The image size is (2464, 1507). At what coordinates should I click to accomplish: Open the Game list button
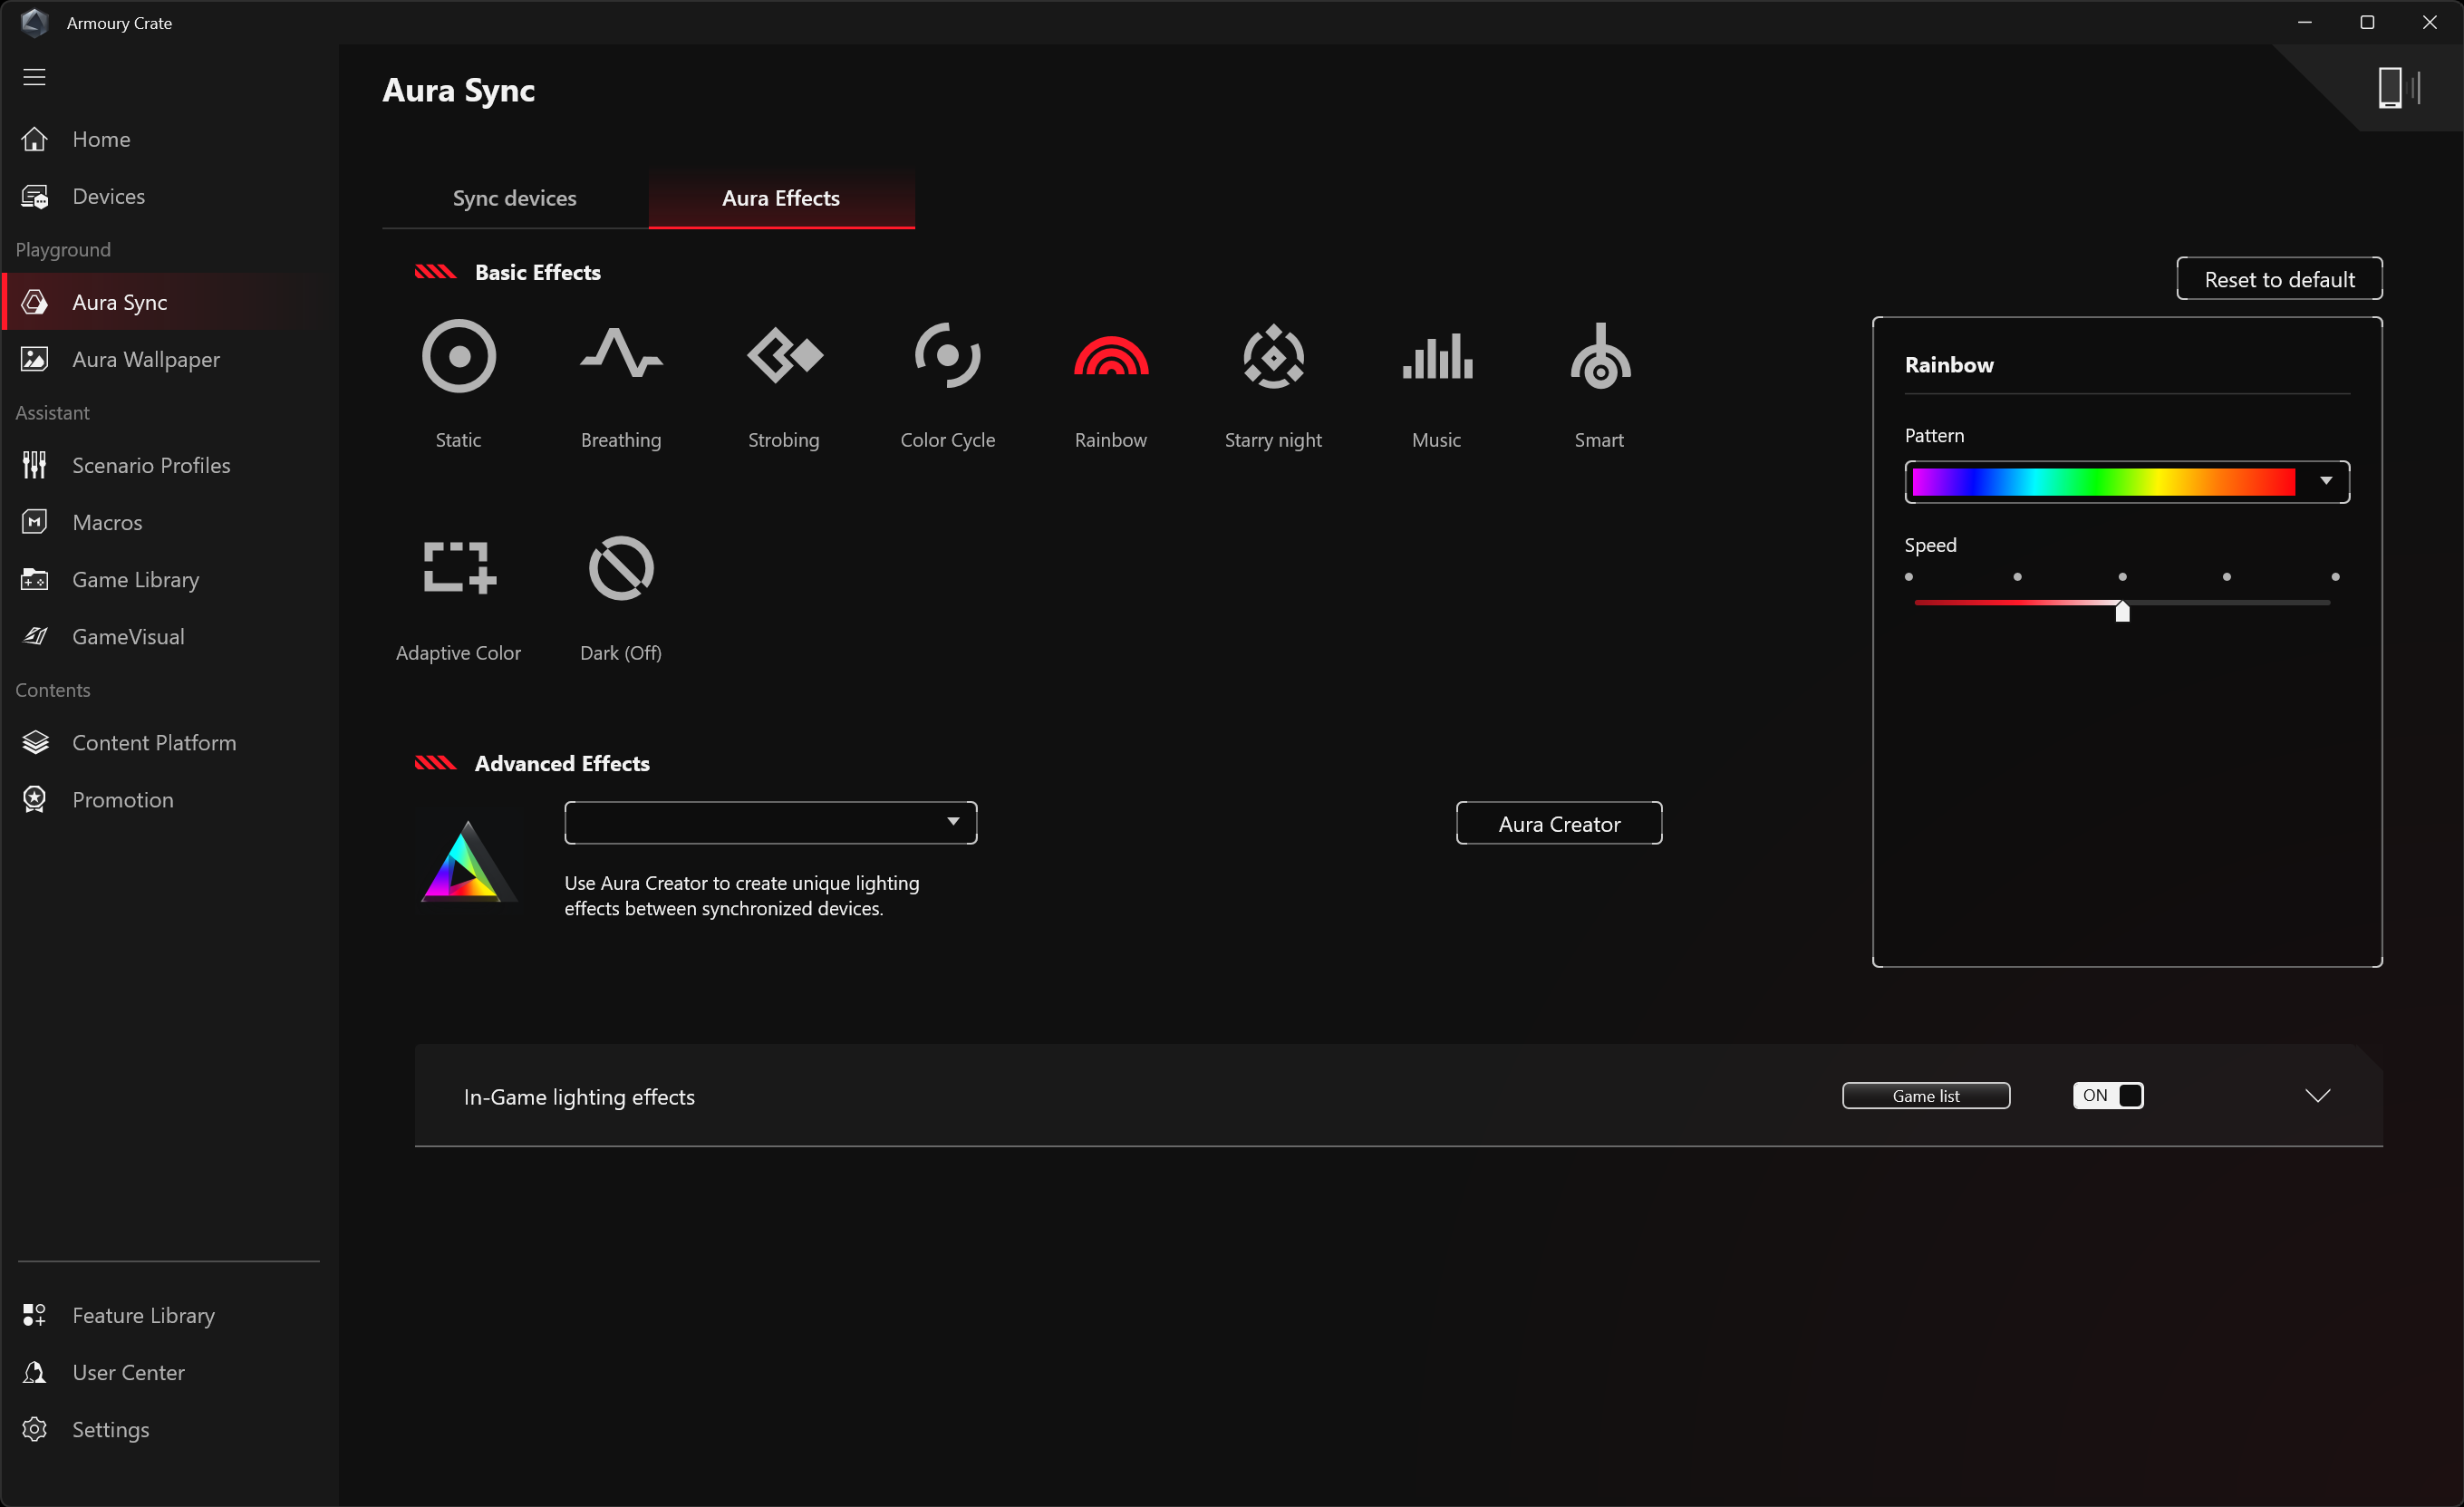click(1925, 1096)
